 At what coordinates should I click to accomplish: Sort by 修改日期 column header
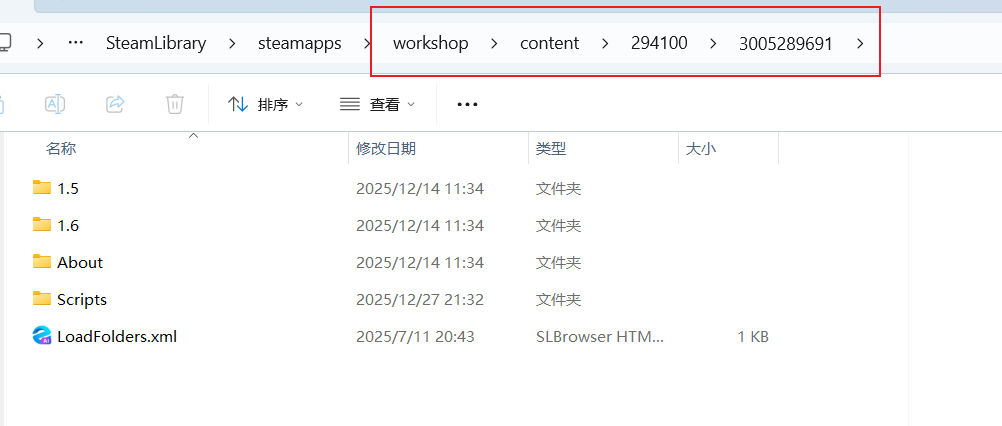386,148
